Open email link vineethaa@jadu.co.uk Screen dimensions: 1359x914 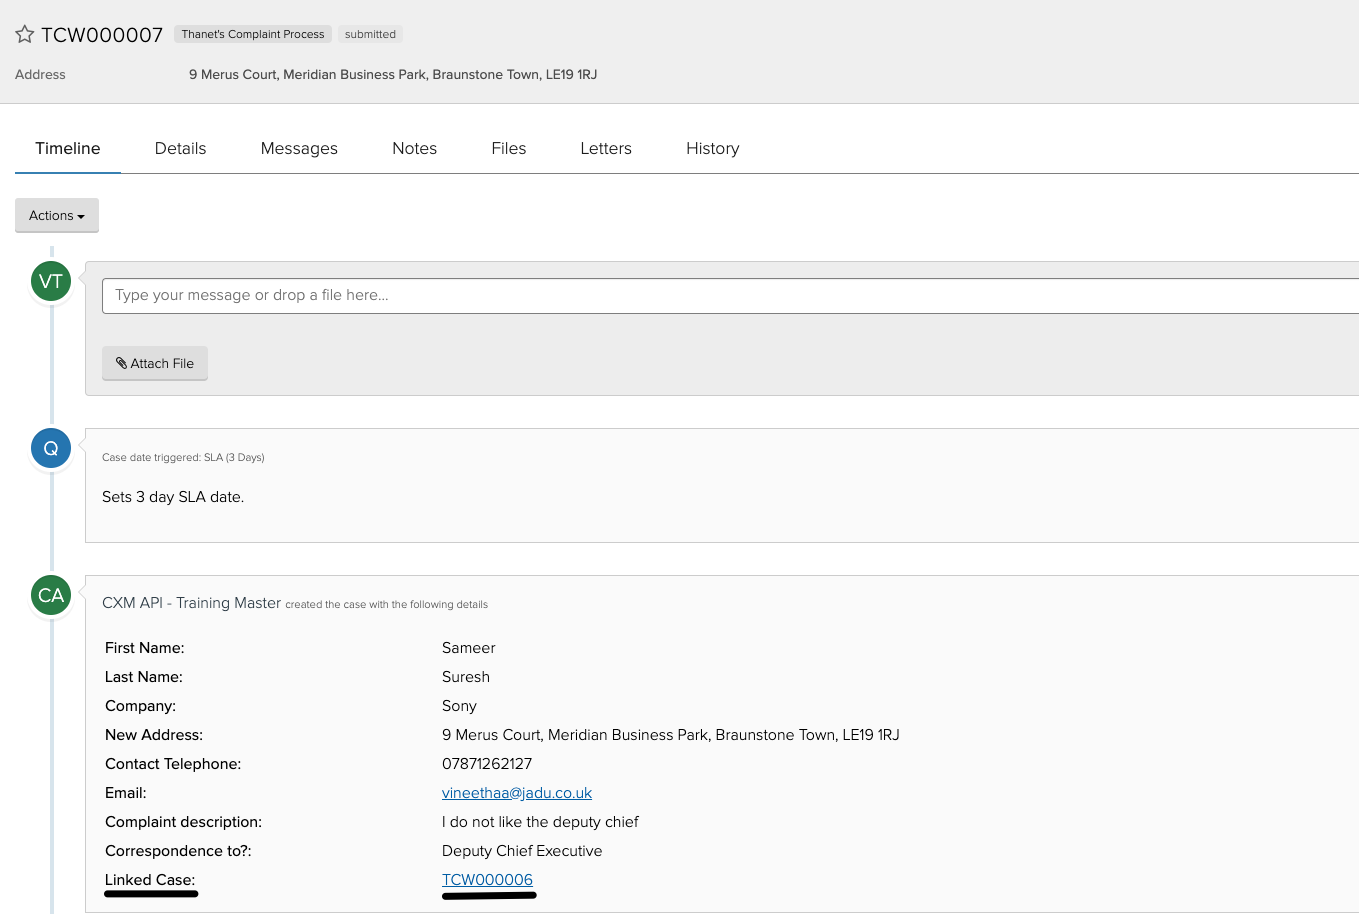[x=517, y=793]
